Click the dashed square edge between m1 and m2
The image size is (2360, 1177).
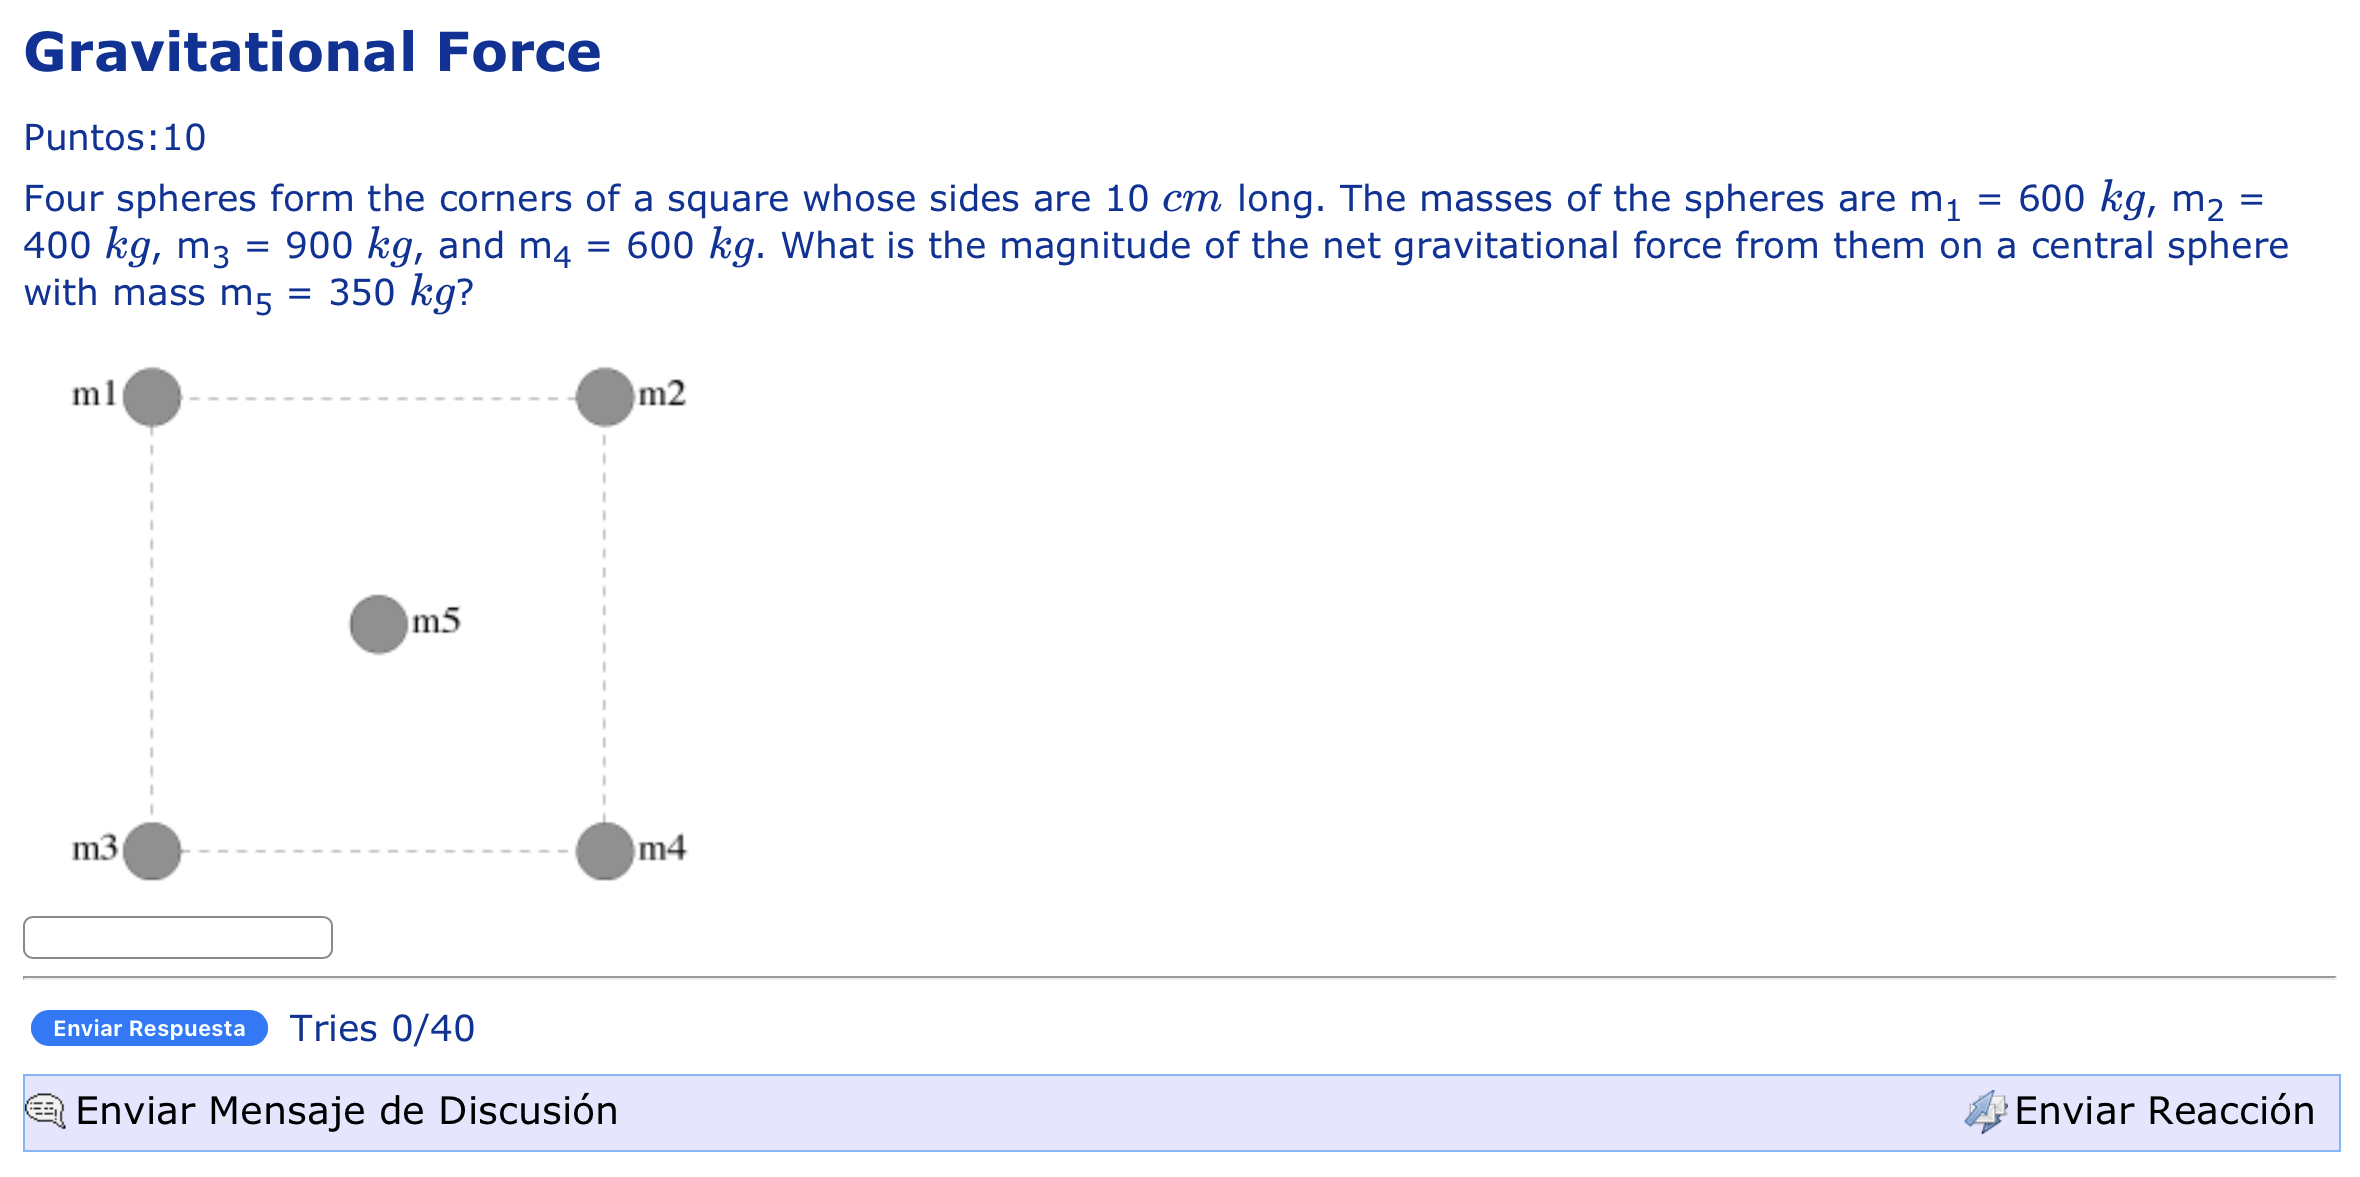377,396
